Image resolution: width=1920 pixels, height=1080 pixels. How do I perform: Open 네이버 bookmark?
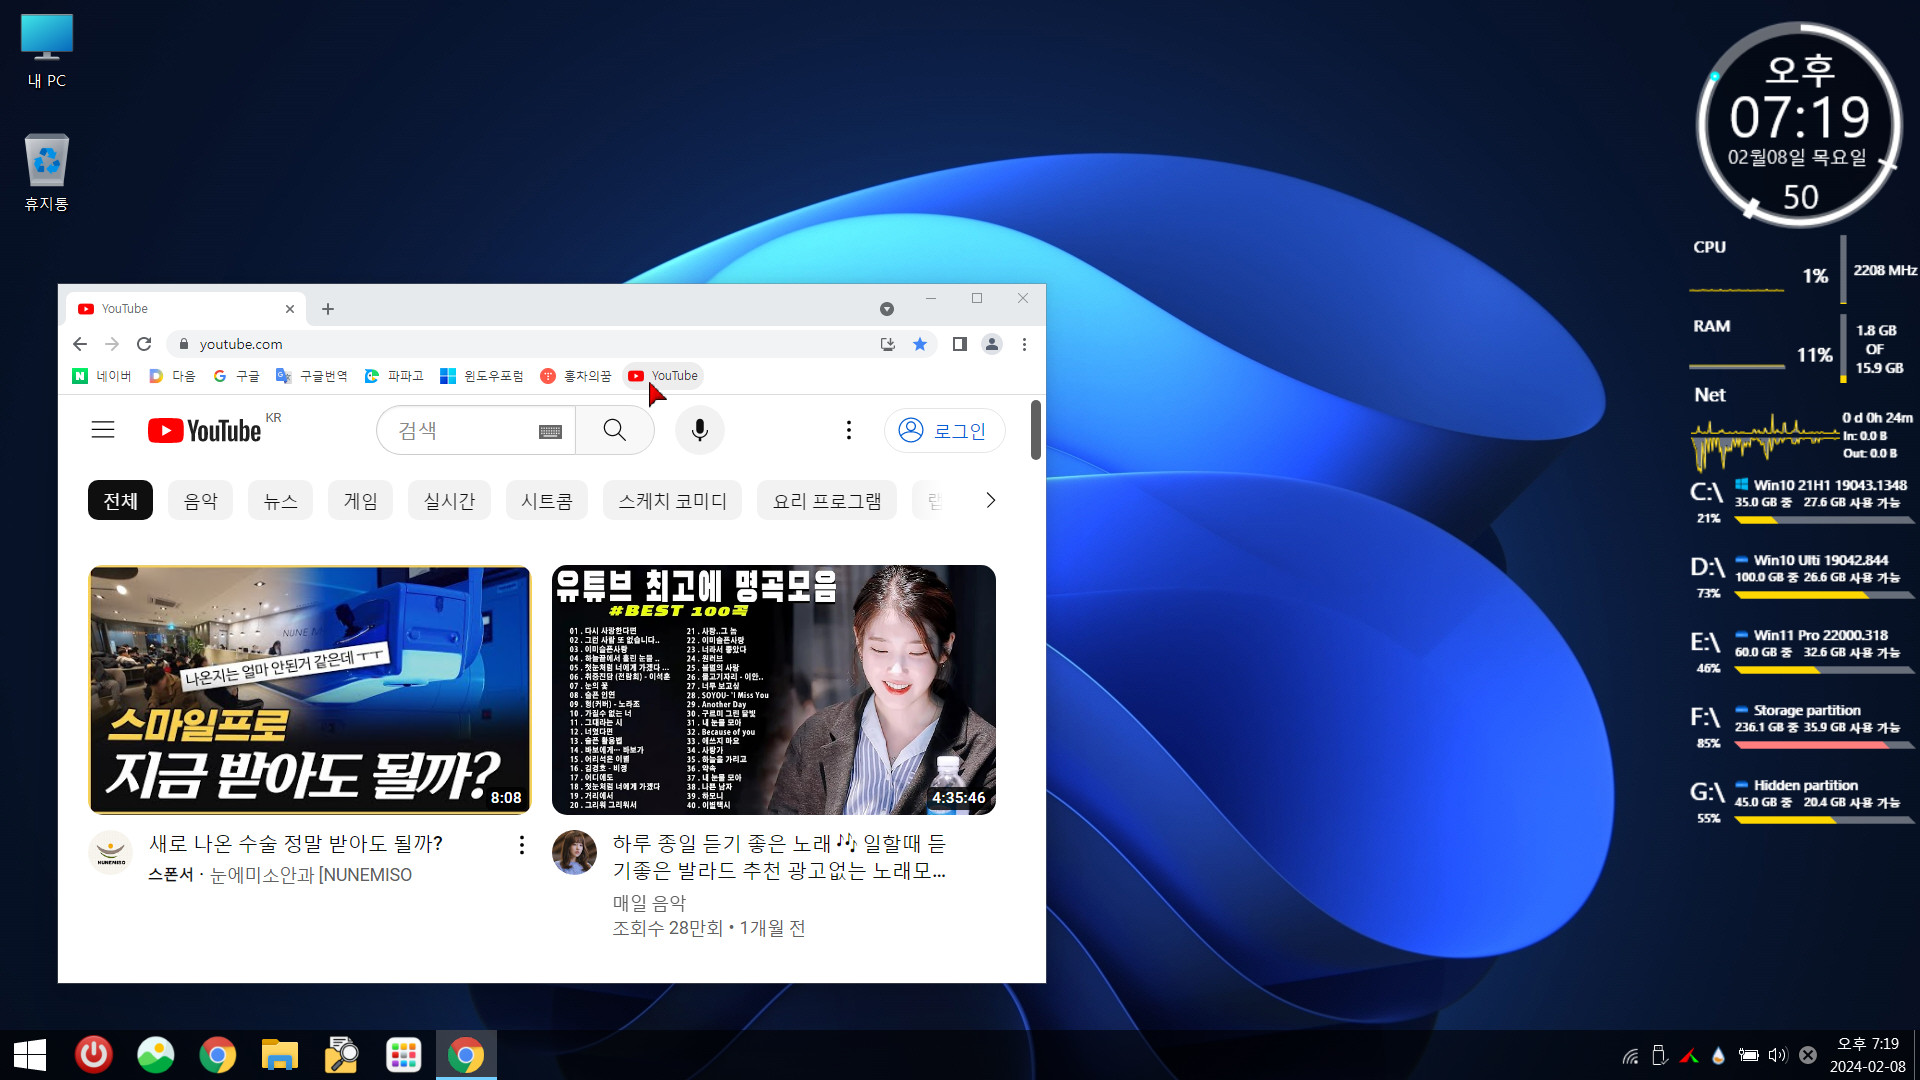point(102,376)
